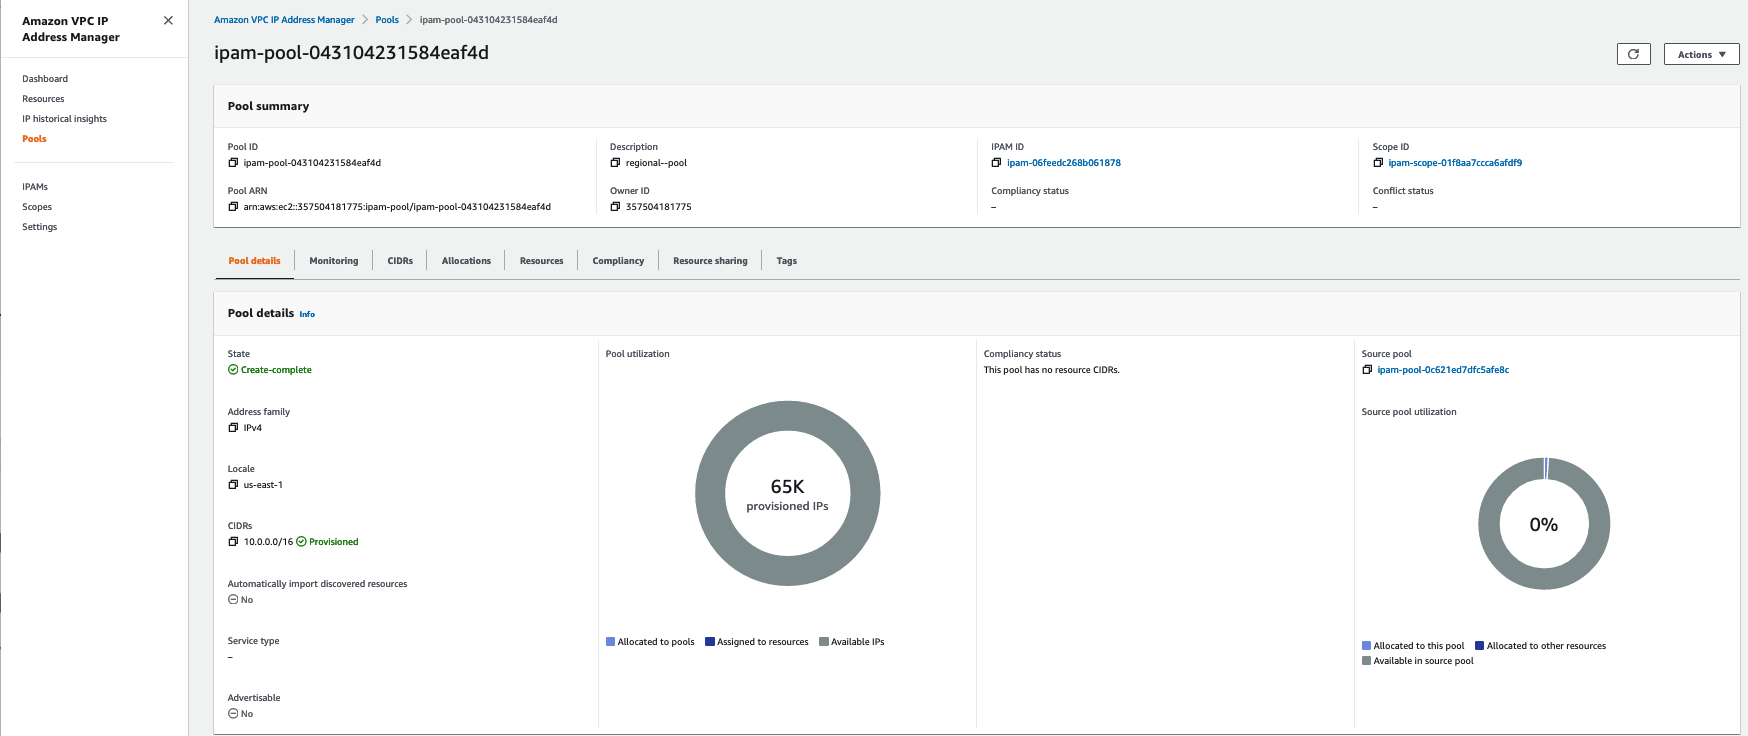Open the Resources tab
1748x736 pixels.
point(541,261)
